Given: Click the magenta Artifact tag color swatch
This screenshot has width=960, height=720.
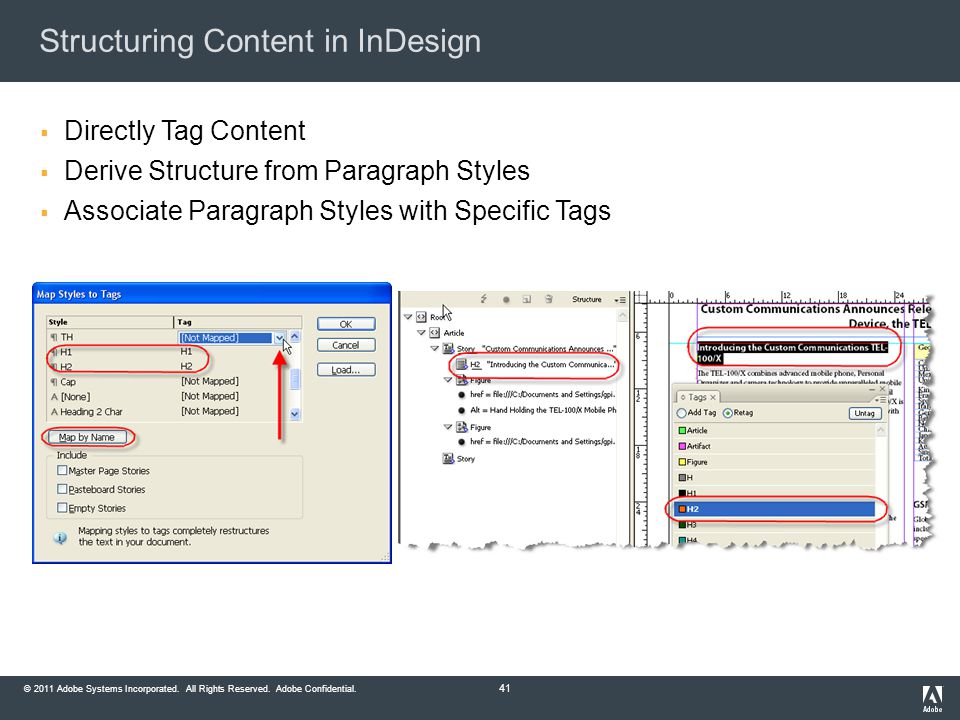Looking at the screenshot, I should 682,446.
